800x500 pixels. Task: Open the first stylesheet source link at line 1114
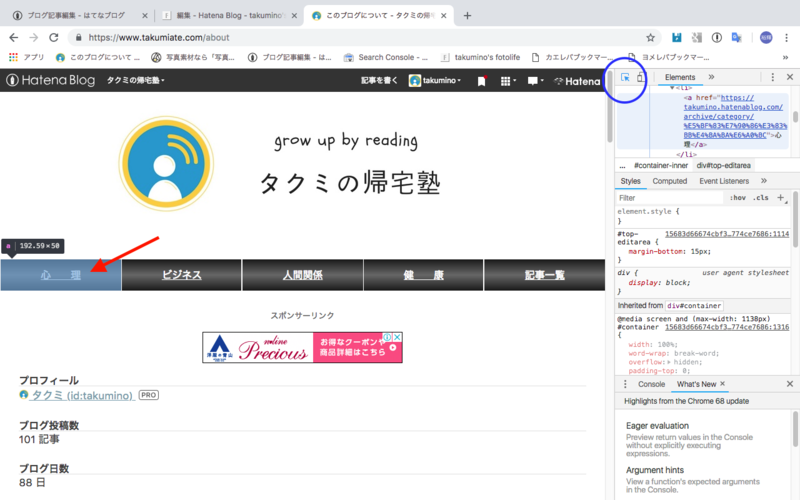point(727,234)
